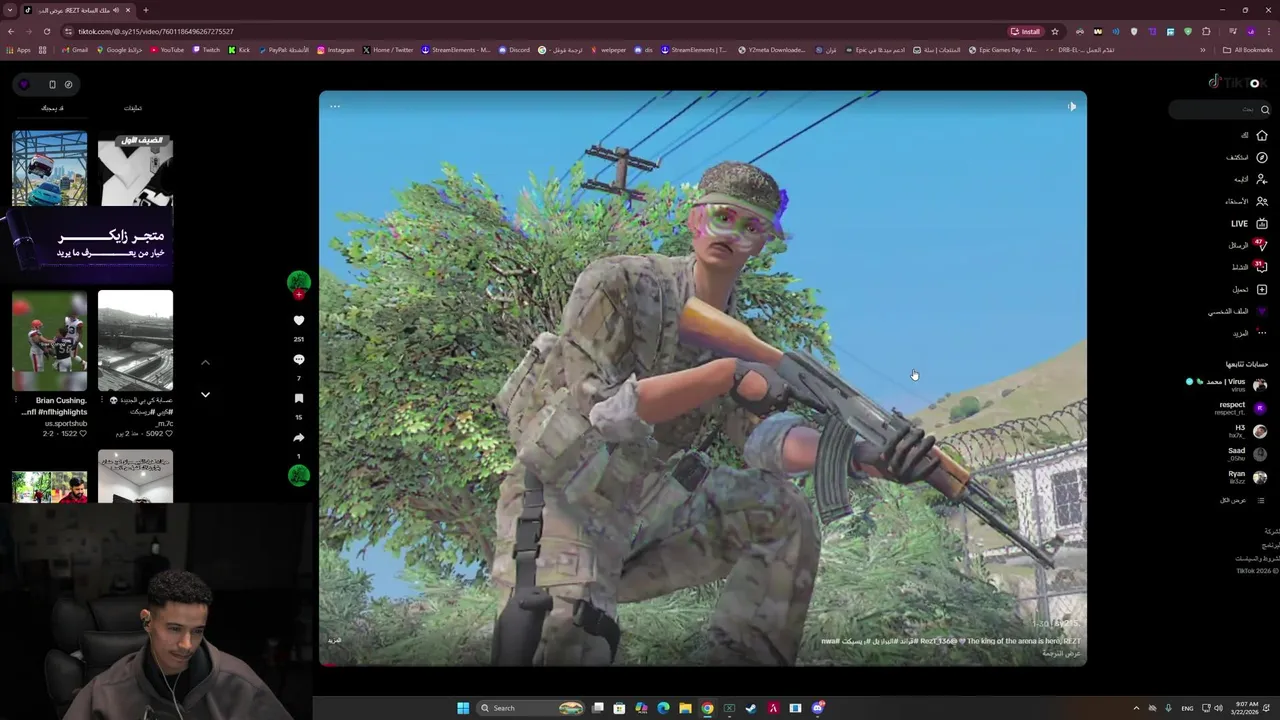Click the TikTok logo
The image size is (1280, 720).
pyautogui.click(x=1238, y=83)
